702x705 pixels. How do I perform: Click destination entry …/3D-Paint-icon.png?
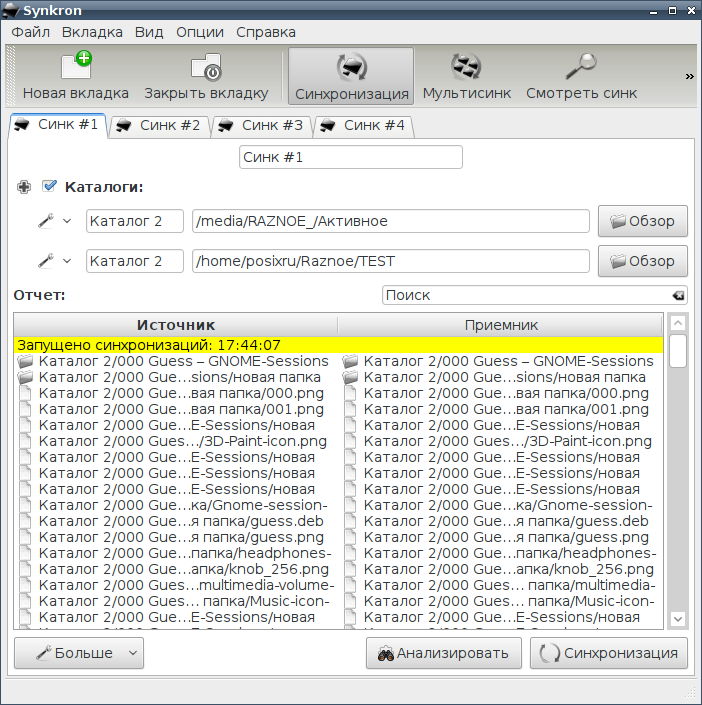508,441
